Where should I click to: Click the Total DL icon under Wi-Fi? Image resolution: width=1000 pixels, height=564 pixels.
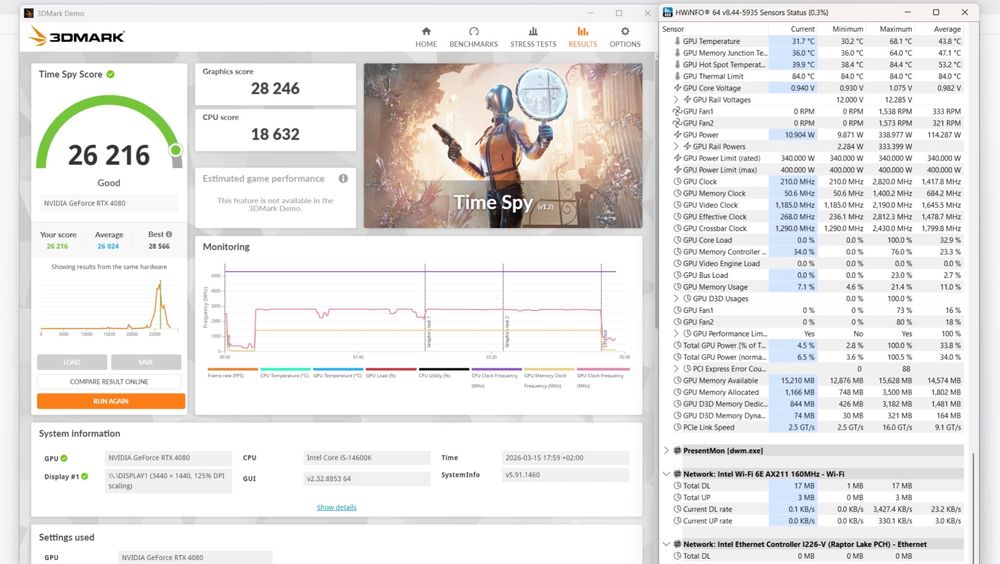[x=677, y=486]
